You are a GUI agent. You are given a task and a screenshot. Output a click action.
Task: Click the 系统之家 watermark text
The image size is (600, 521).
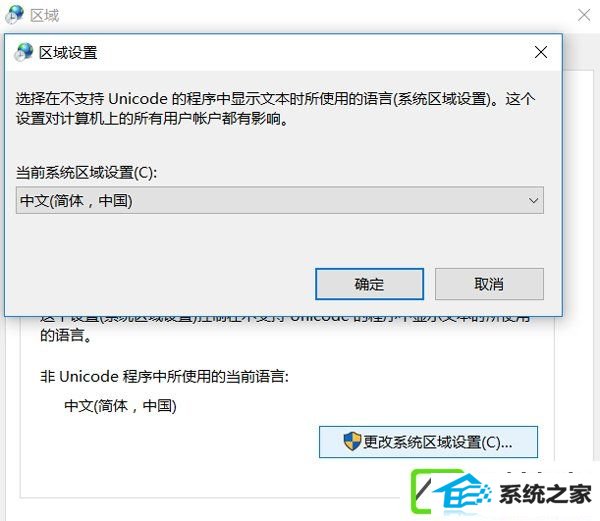coord(545,494)
